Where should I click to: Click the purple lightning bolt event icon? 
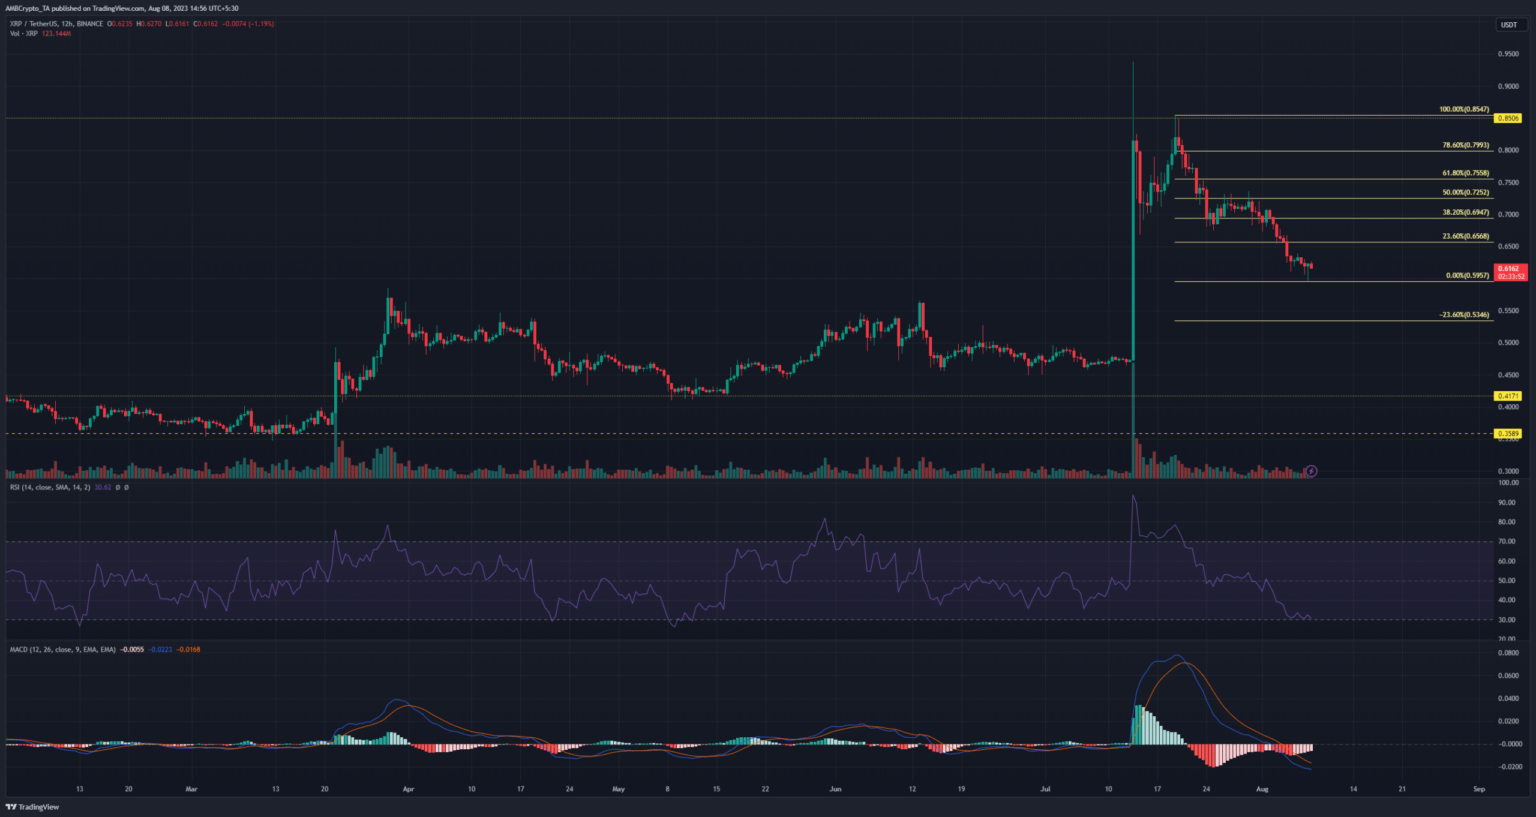click(1311, 471)
